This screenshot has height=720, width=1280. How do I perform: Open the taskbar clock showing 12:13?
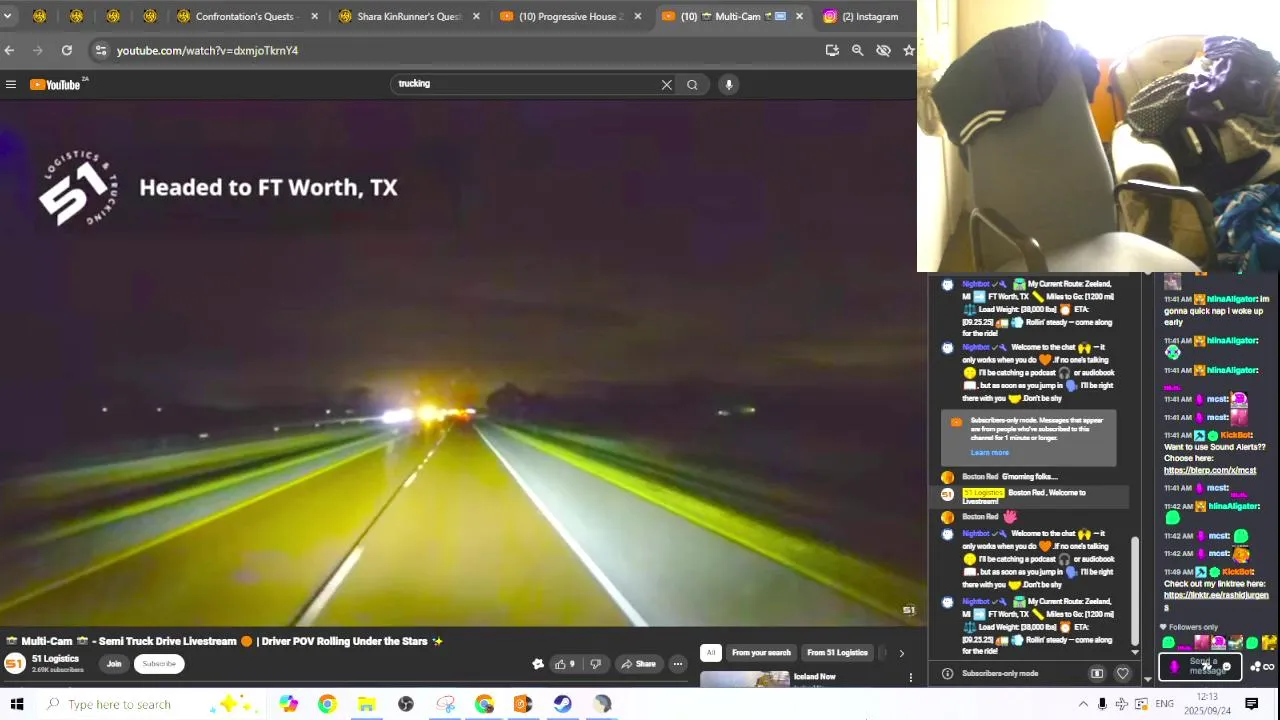click(1207, 704)
